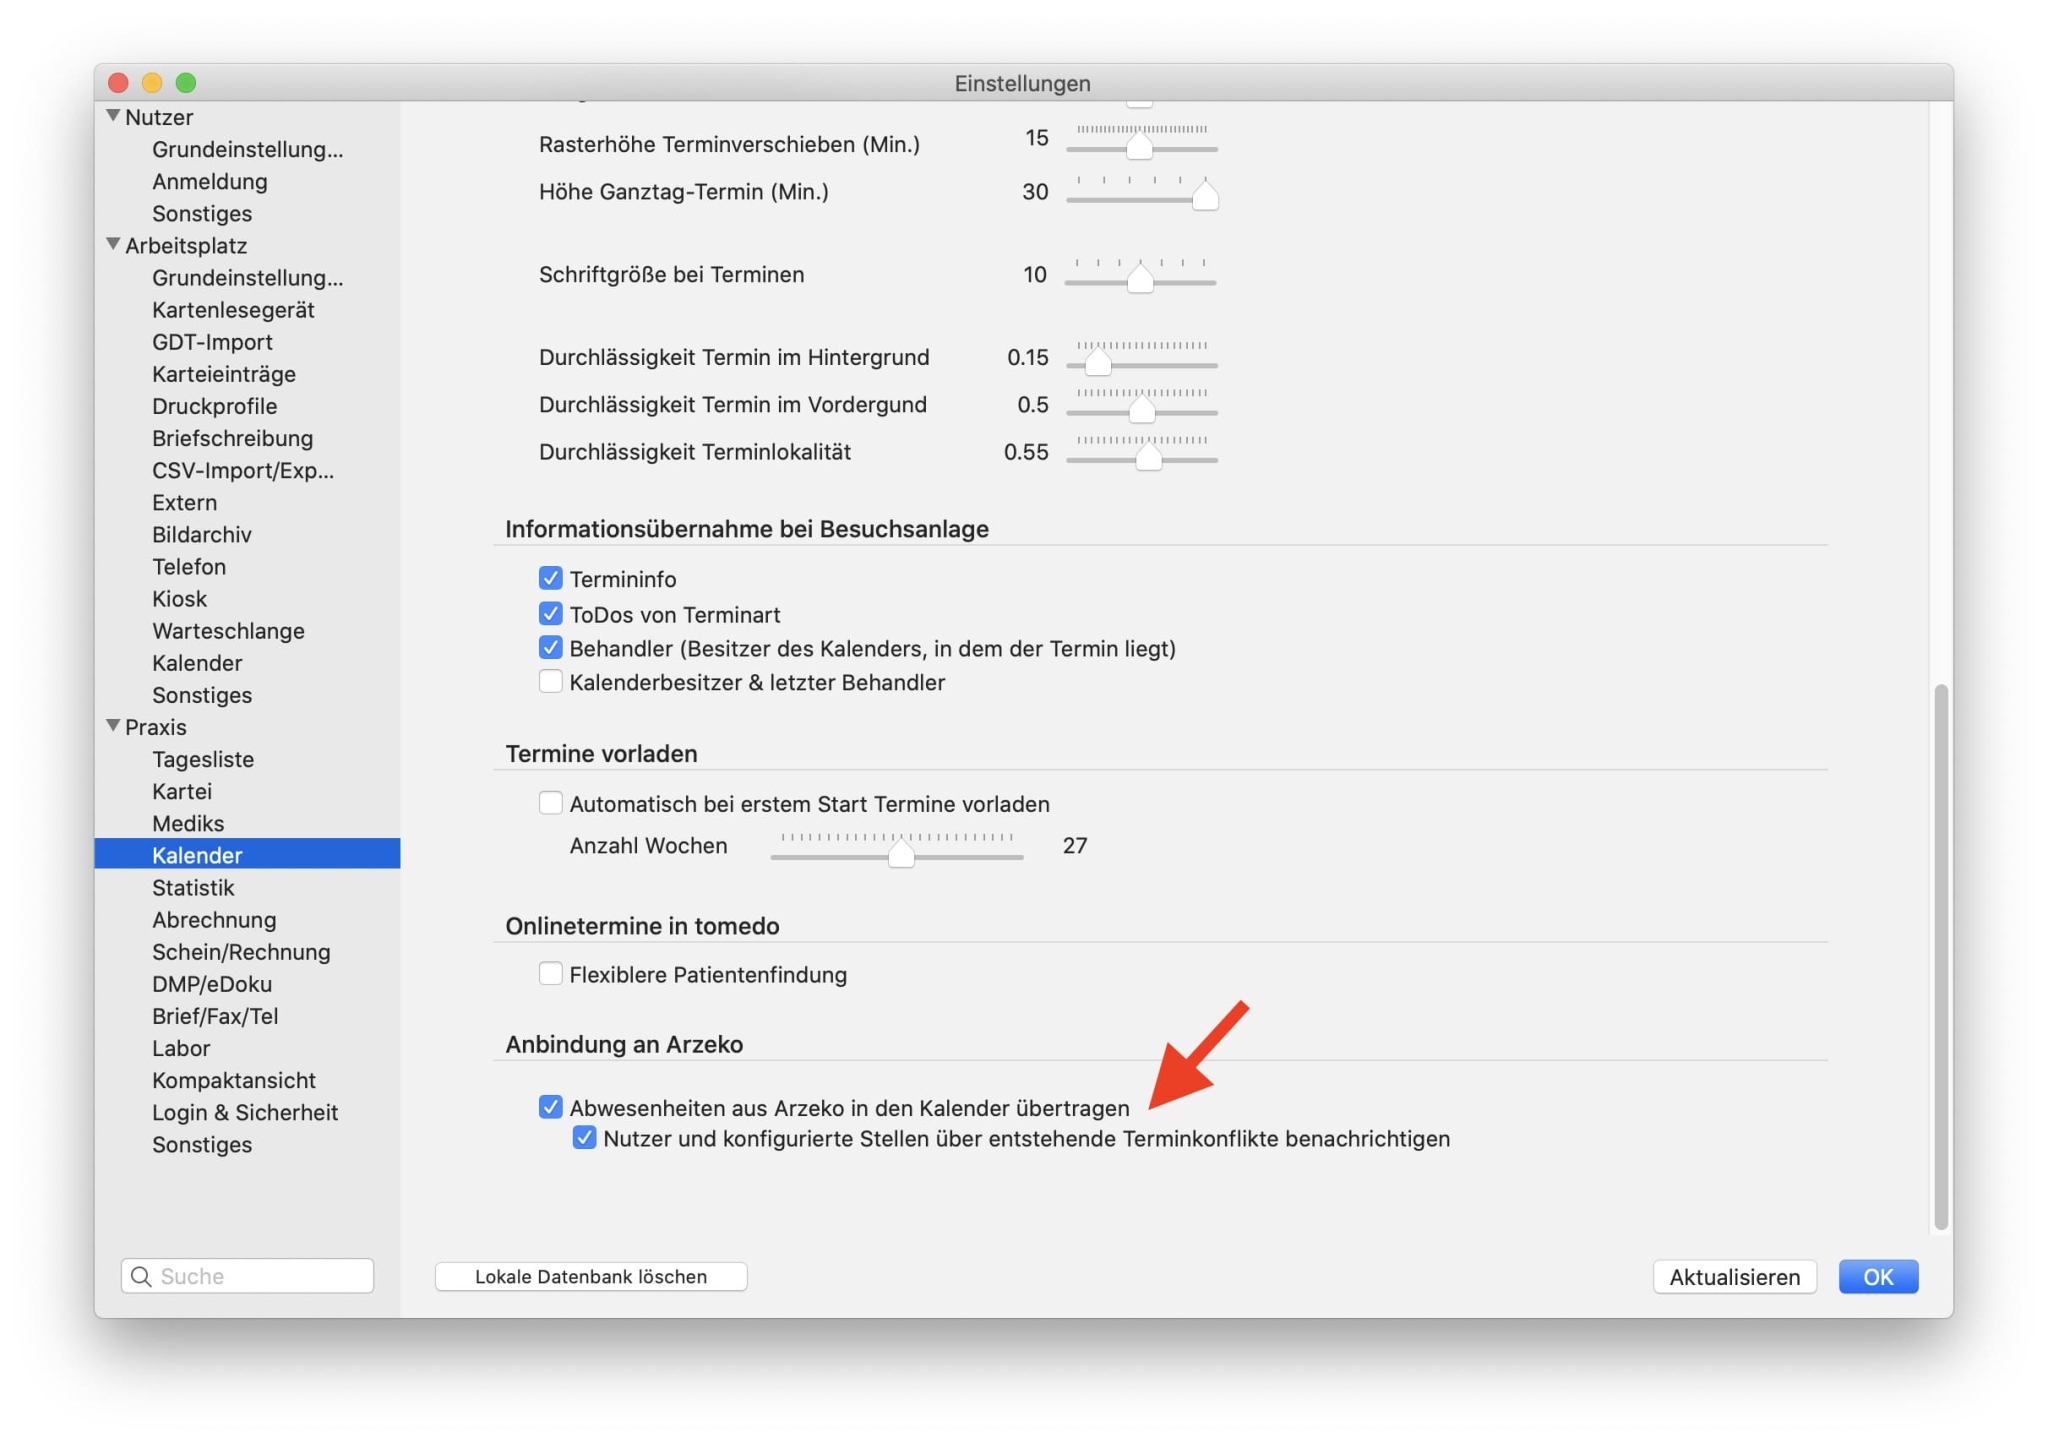2048x1443 pixels.
Task: Click the Aktualisieren button
Action: pyautogui.click(x=1734, y=1277)
